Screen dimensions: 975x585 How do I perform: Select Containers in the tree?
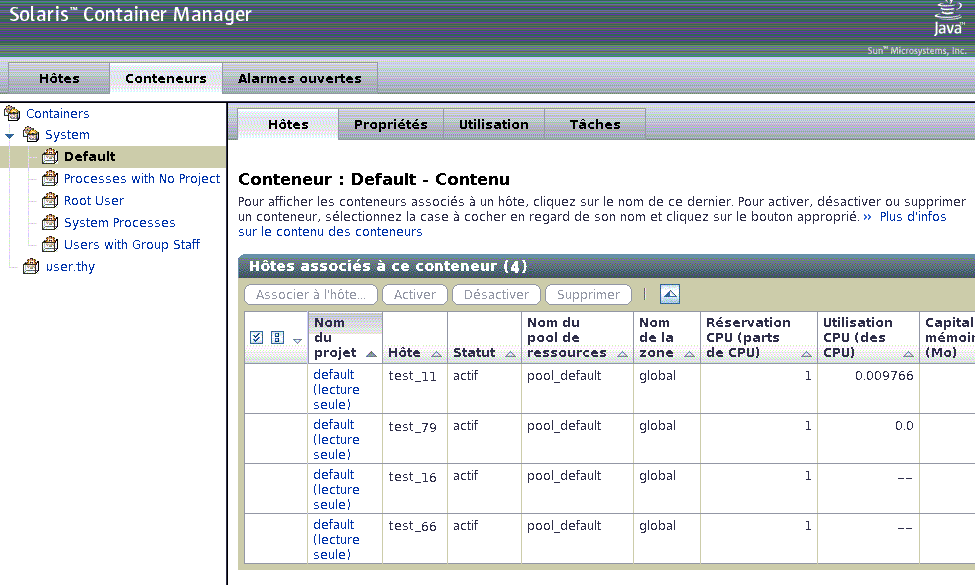coord(58,113)
